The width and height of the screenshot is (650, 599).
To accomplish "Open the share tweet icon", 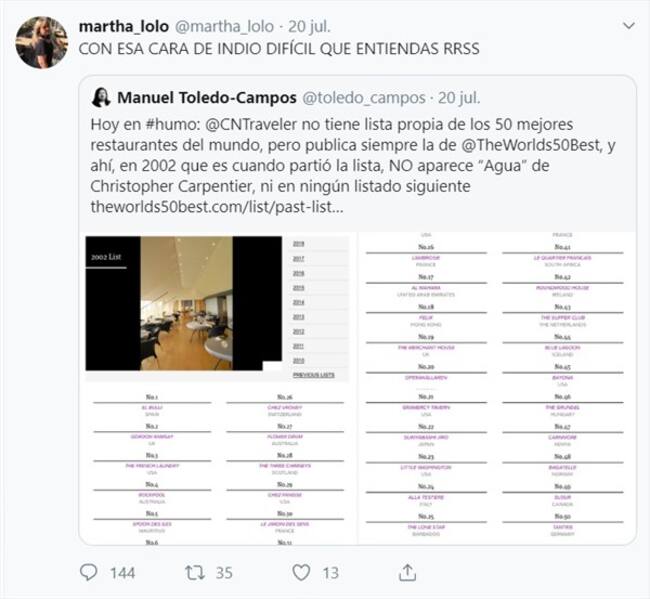I will pyautogui.click(x=406, y=572).
